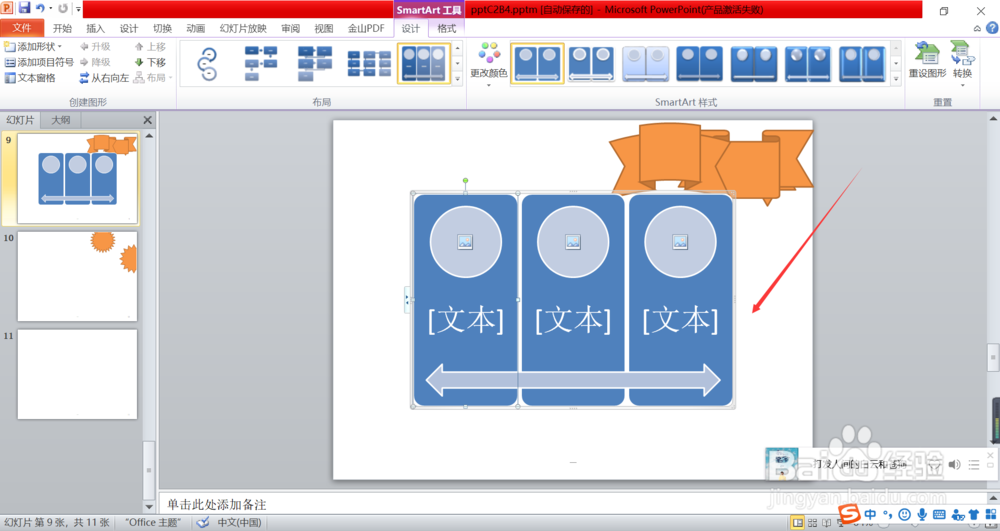This screenshot has width=1000, height=531.
Task: Select the fourth SmartArt style thumbnail
Action: (x=700, y=64)
